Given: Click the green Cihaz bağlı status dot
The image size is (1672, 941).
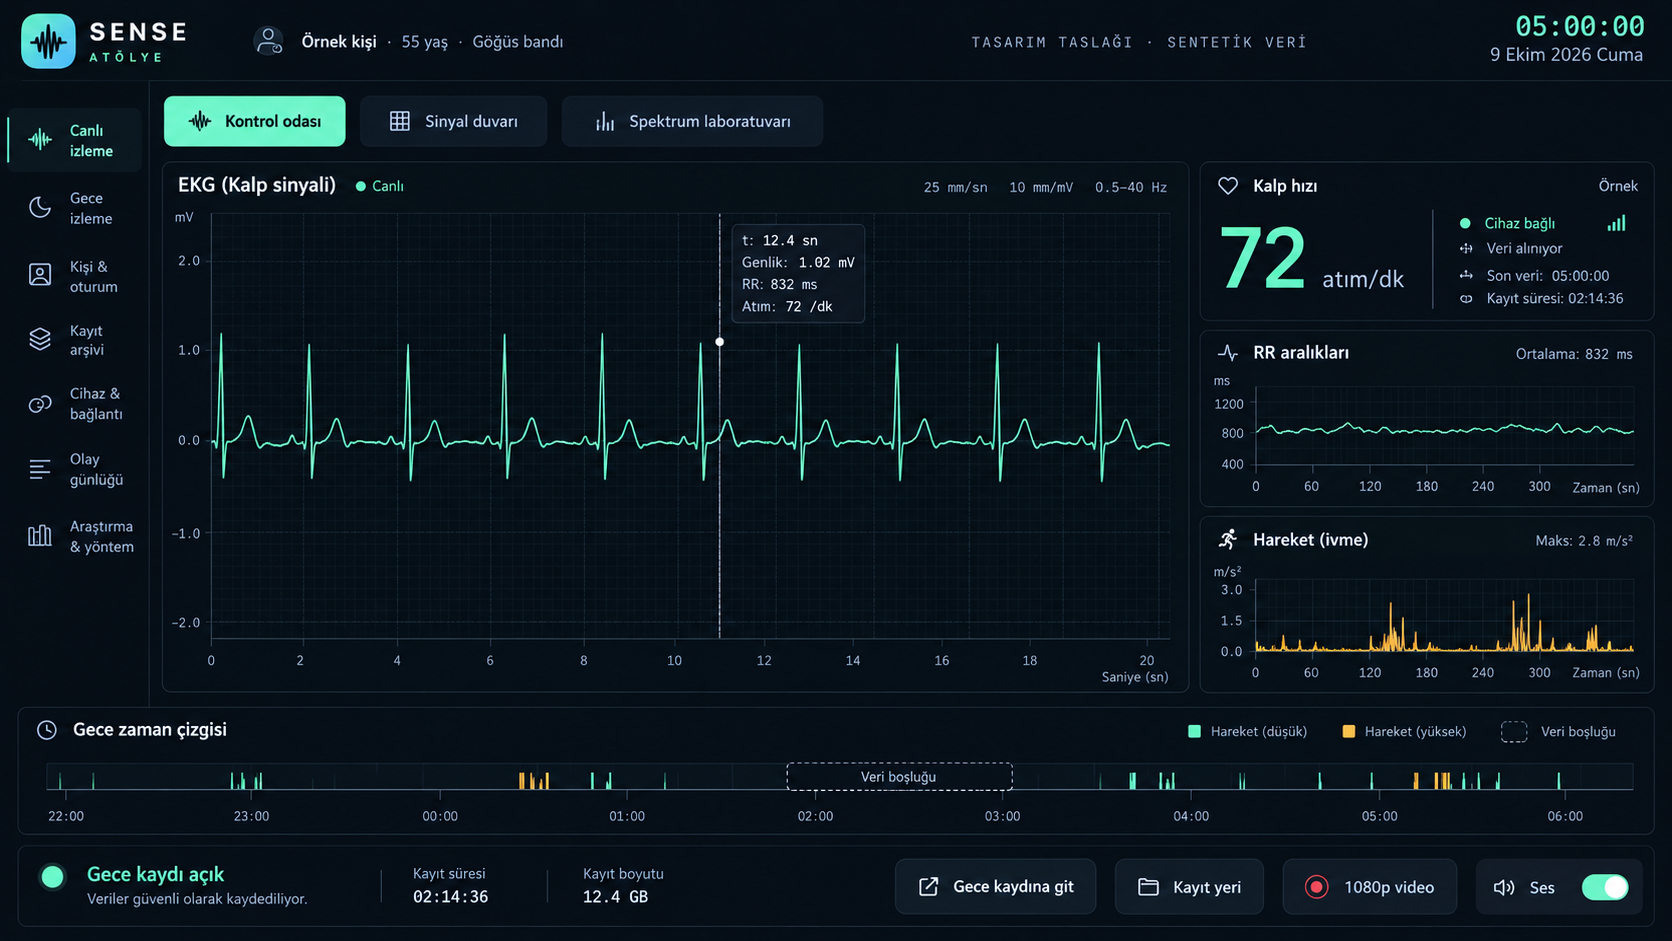Looking at the screenshot, I should click(1465, 223).
